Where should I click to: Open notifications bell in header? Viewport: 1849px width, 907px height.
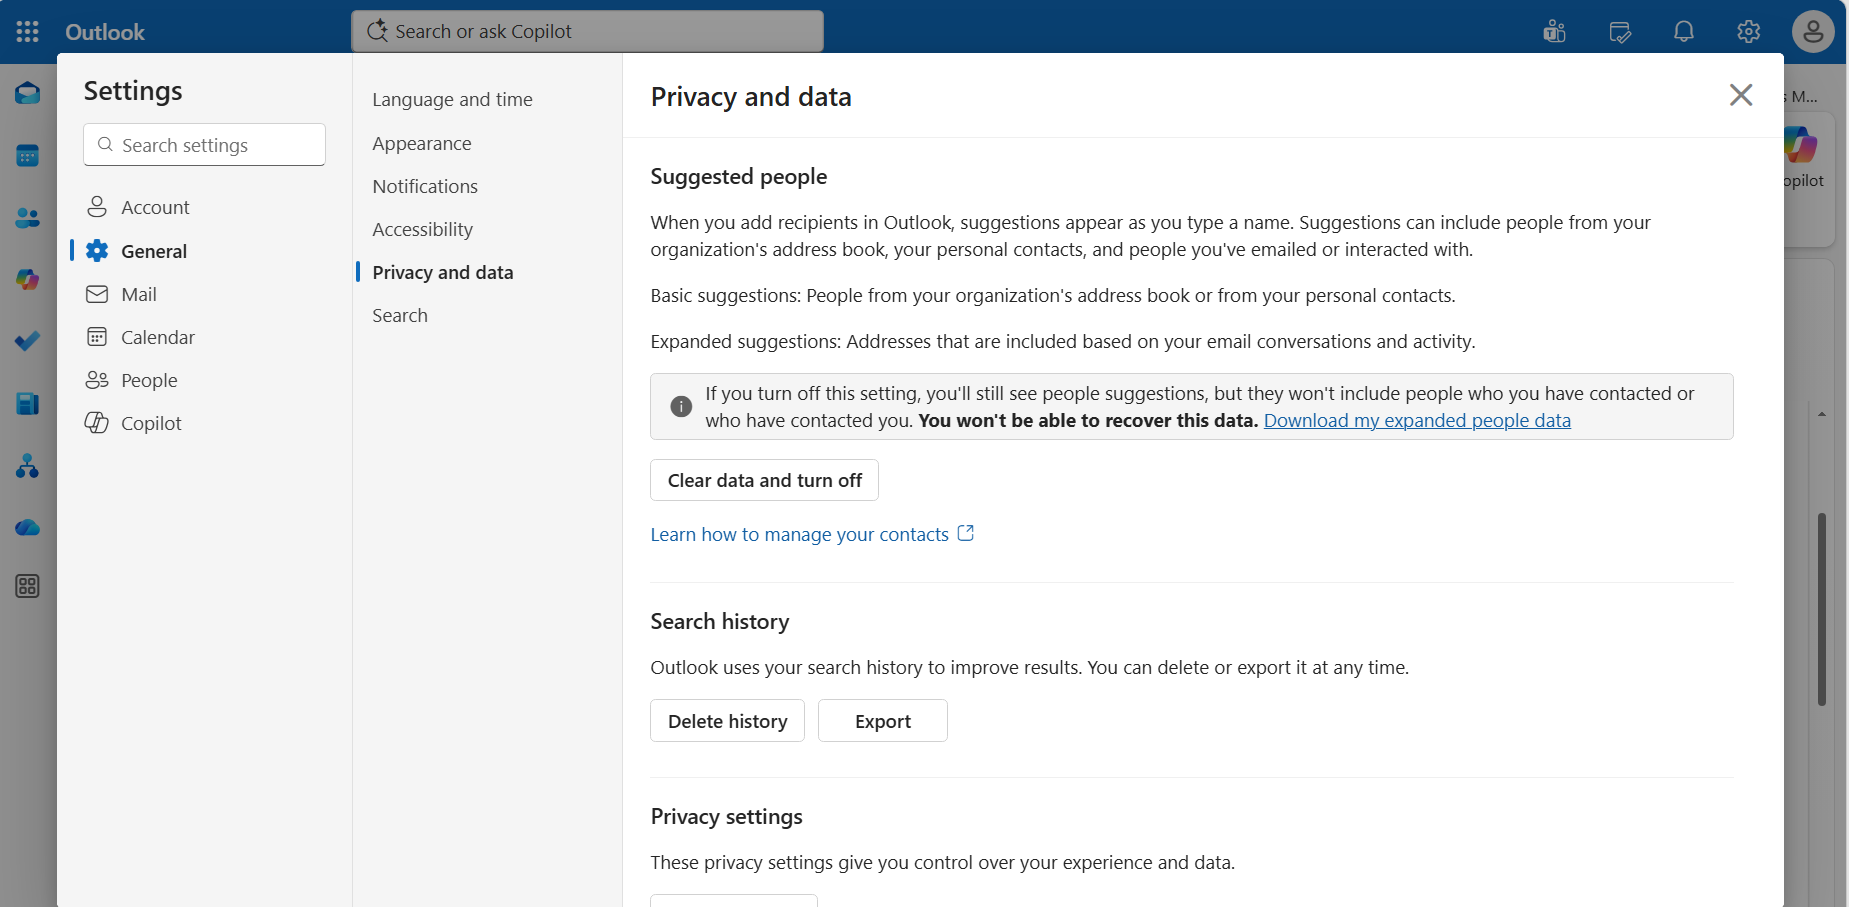pyautogui.click(x=1684, y=32)
